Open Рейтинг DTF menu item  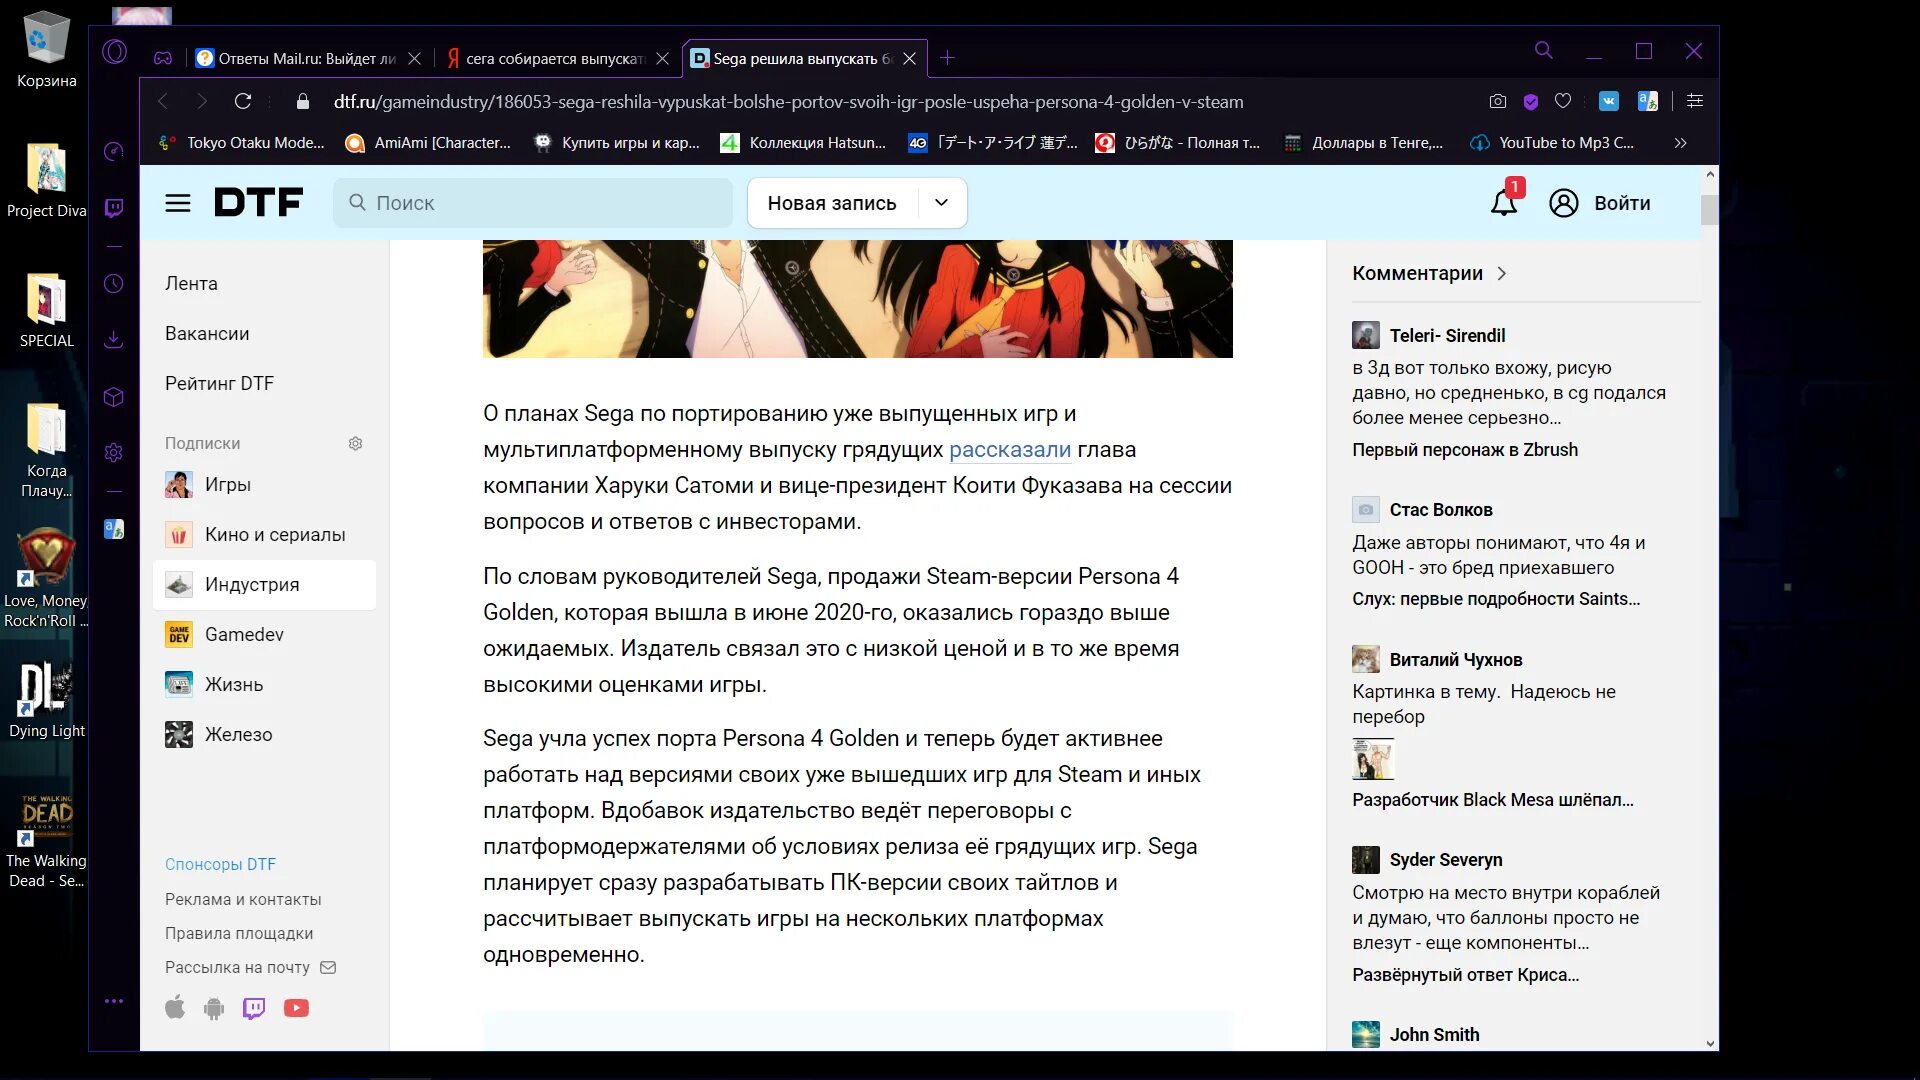click(x=219, y=384)
